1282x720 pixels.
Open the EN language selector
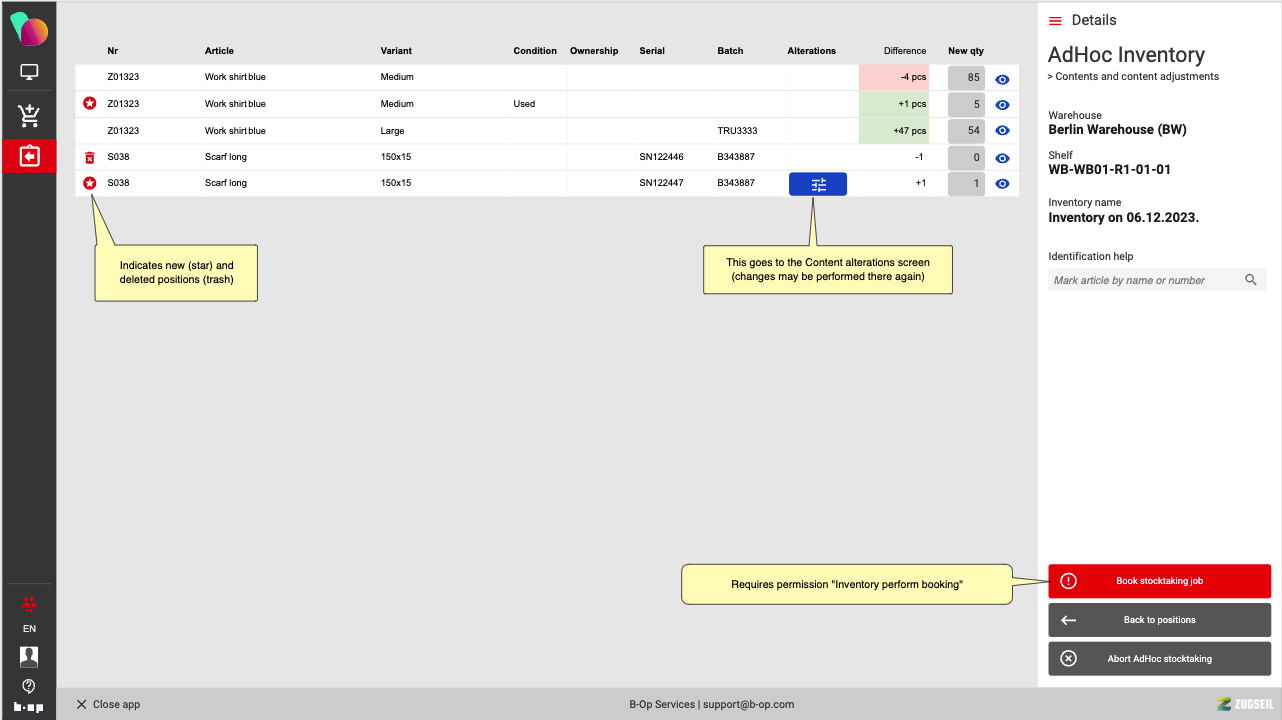click(29, 629)
